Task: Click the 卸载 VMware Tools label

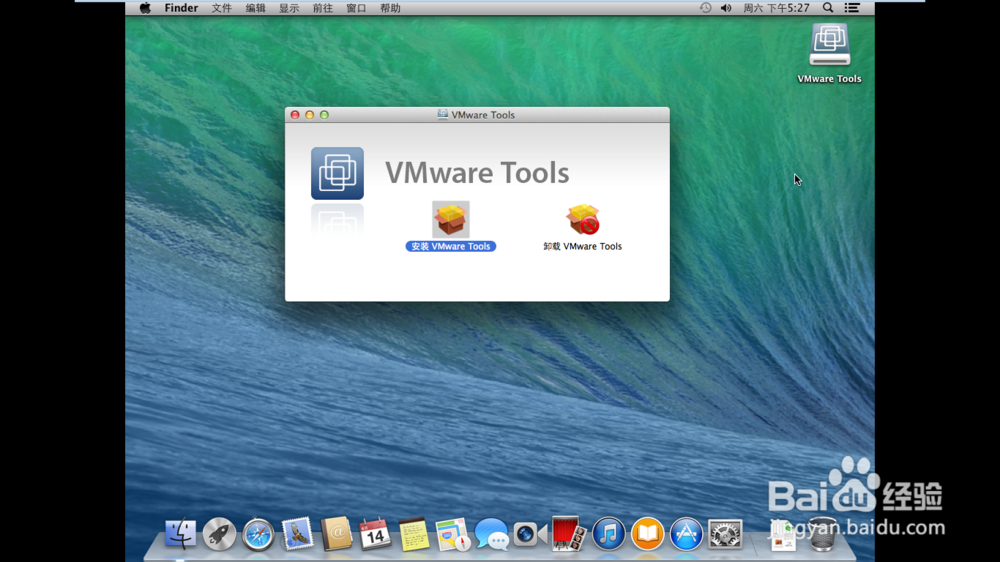Action: coord(582,246)
